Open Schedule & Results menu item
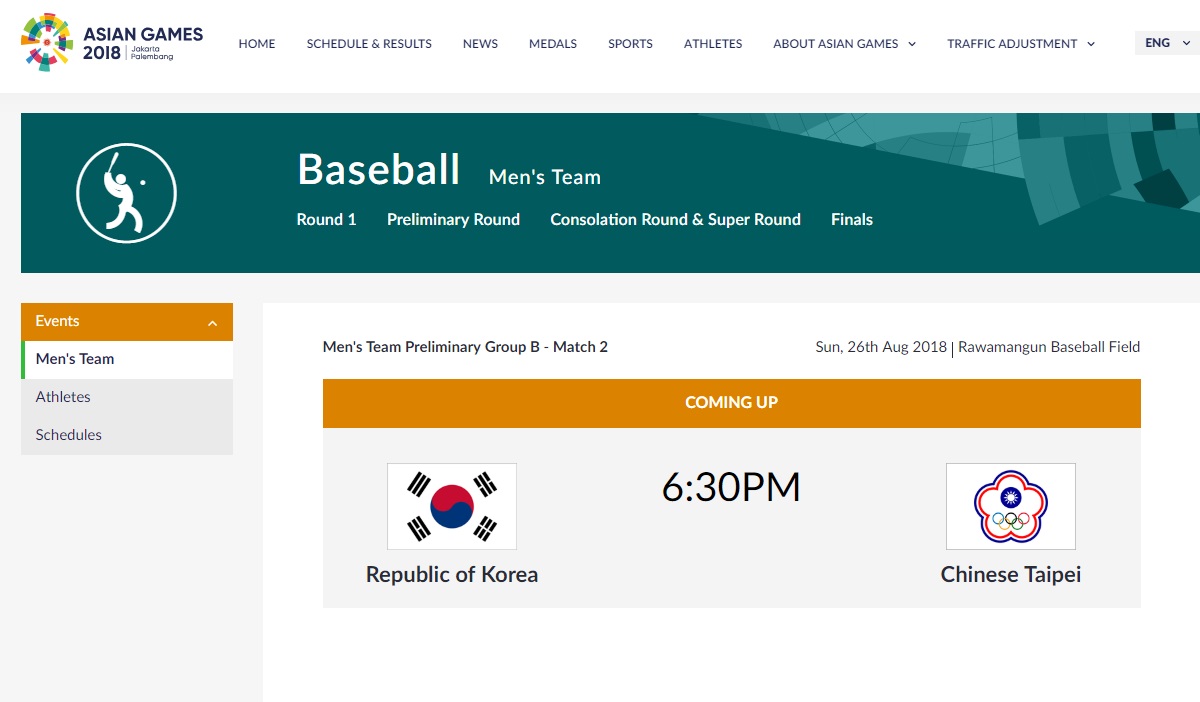The width and height of the screenshot is (1200, 702). [x=369, y=44]
